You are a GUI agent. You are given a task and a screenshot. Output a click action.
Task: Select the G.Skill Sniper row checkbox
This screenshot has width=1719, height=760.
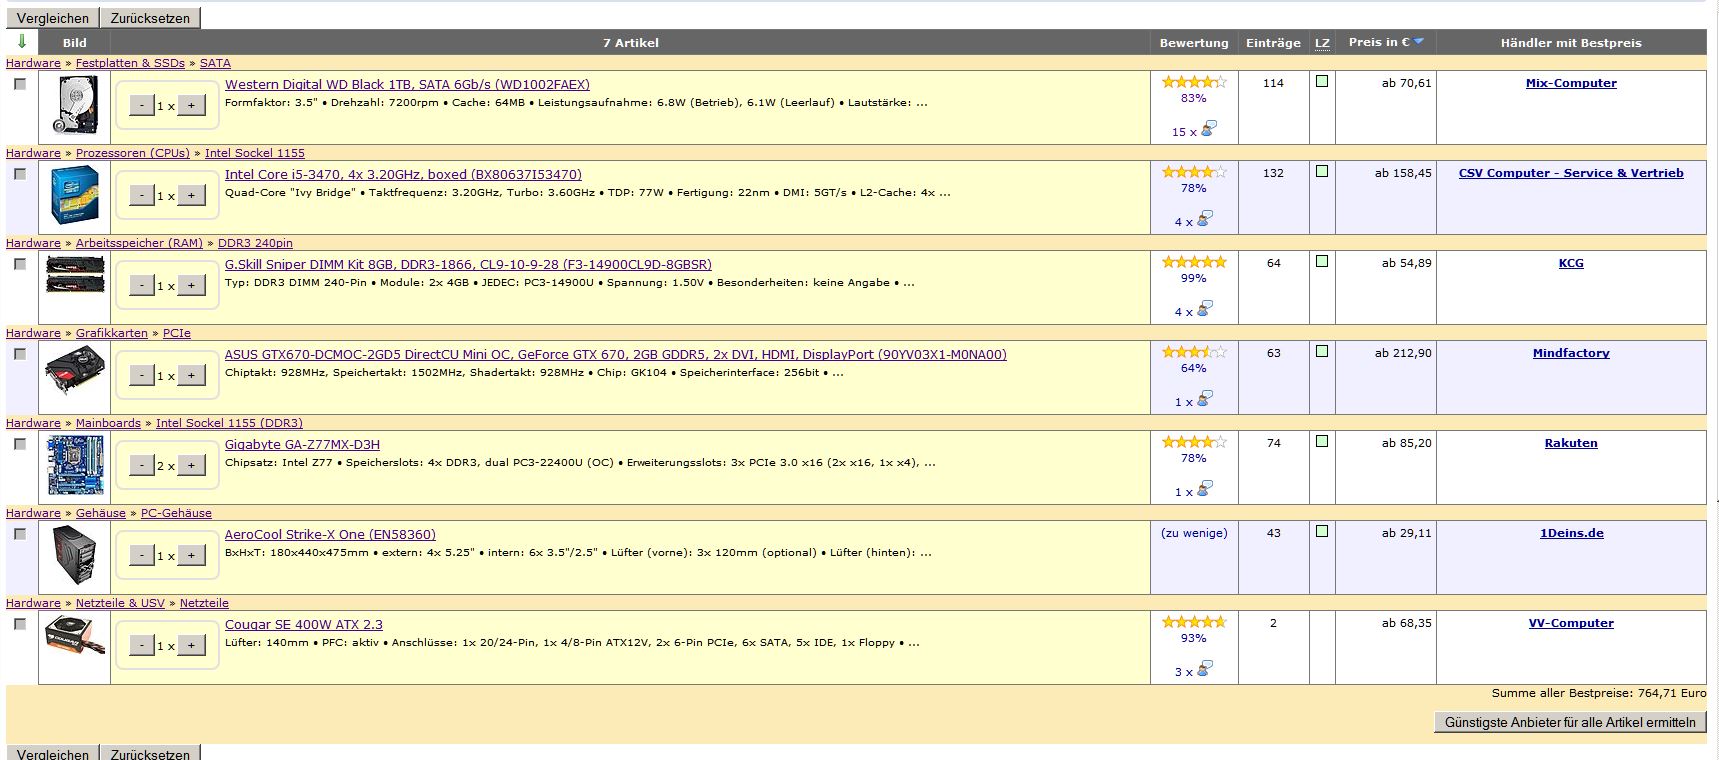click(x=20, y=264)
